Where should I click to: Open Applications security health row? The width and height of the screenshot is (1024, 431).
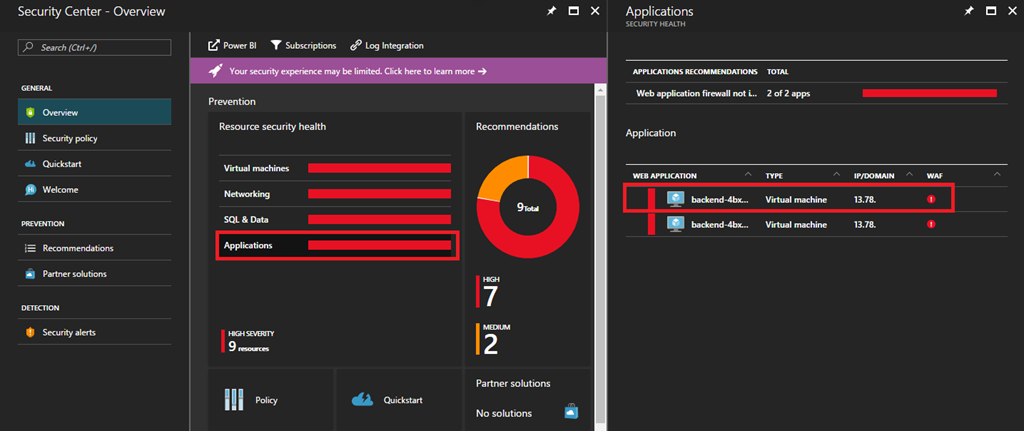click(x=337, y=246)
